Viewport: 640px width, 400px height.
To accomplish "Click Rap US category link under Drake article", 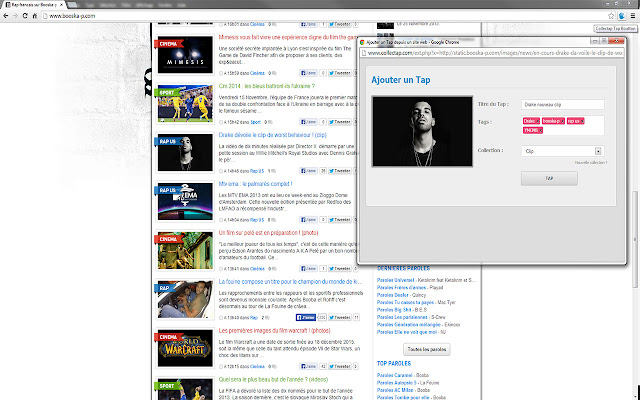I will 257,171.
